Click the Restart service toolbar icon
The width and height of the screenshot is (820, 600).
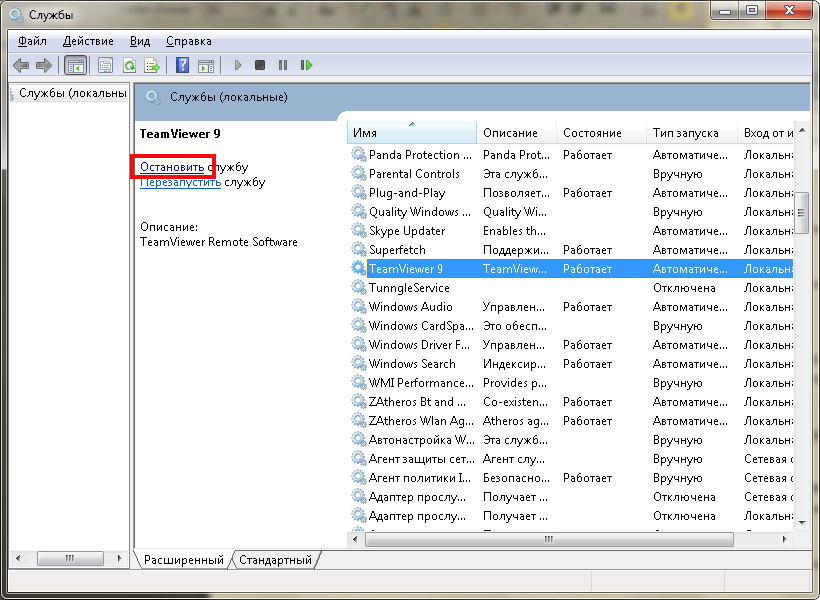[x=306, y=65]
